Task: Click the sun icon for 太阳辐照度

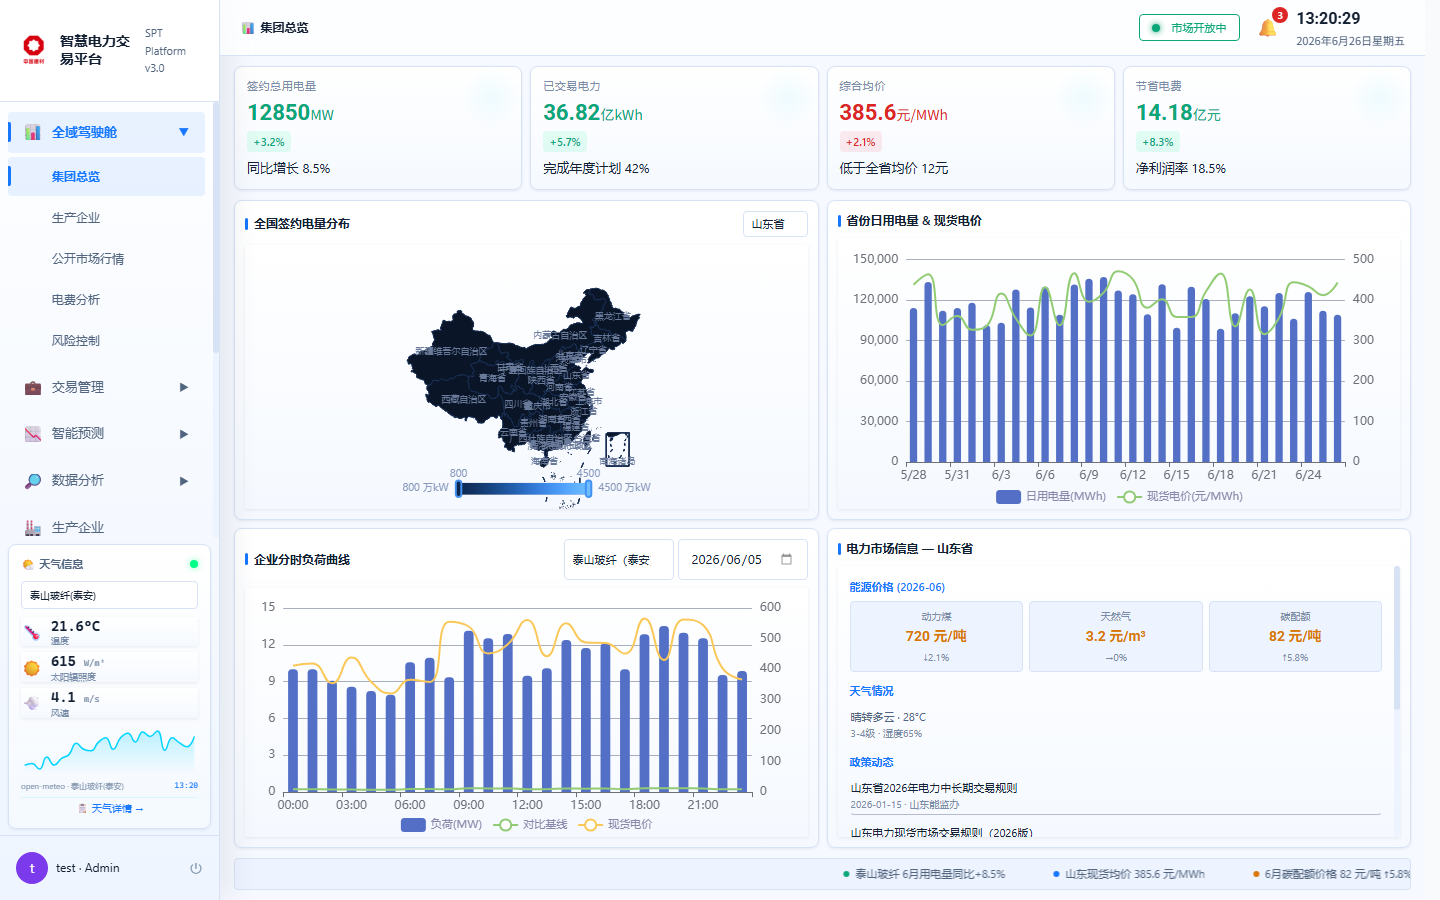Action: (32, 667)
